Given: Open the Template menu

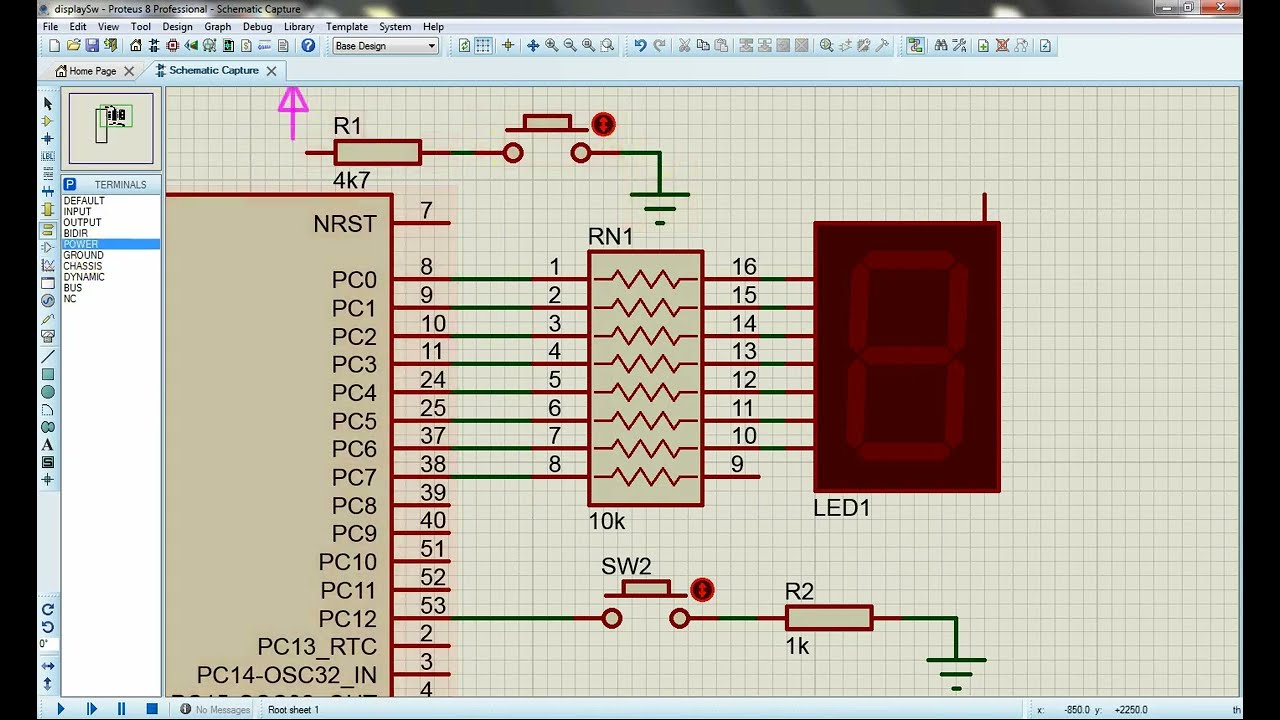Looking at the screenshot, I should coord(347,27).
